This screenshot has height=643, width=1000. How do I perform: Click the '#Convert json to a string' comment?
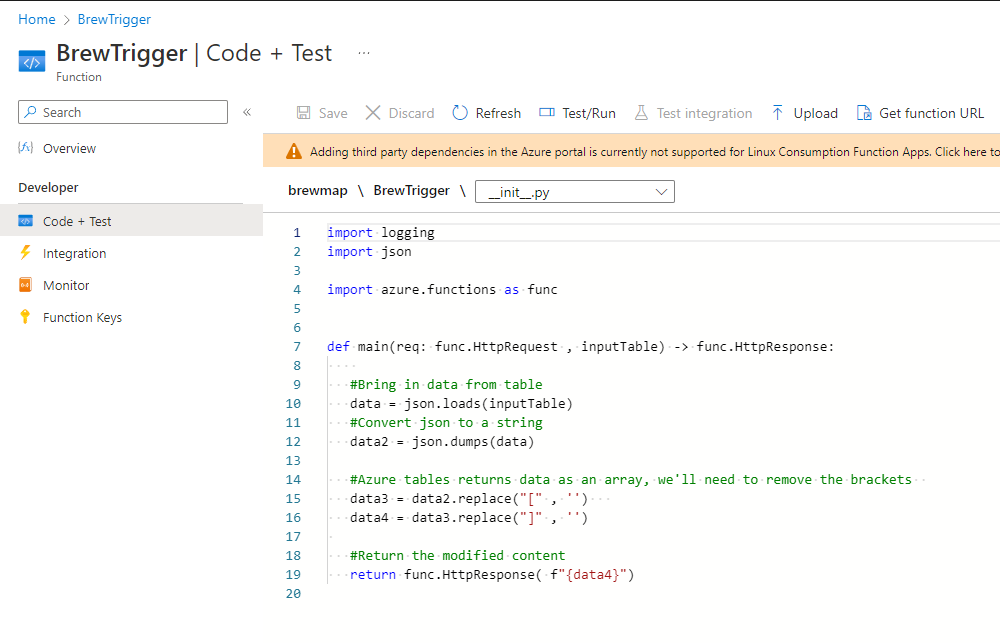click(446, 422)
